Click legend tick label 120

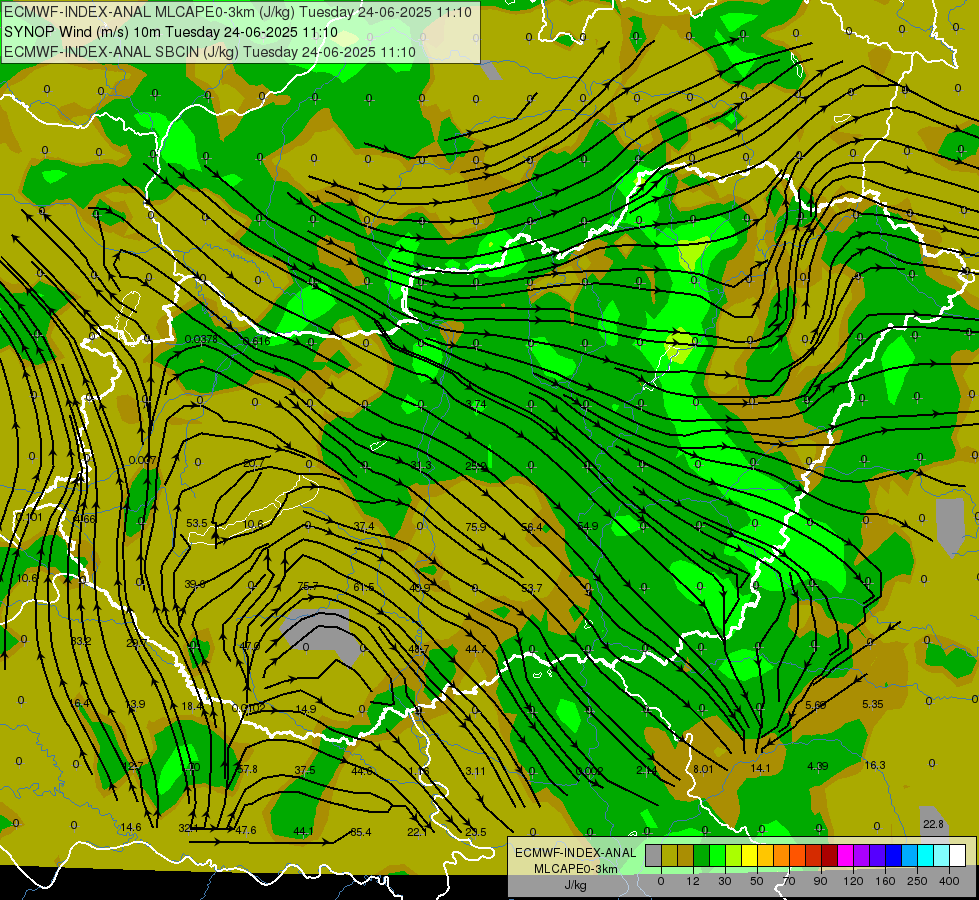(x=853, y=881)
